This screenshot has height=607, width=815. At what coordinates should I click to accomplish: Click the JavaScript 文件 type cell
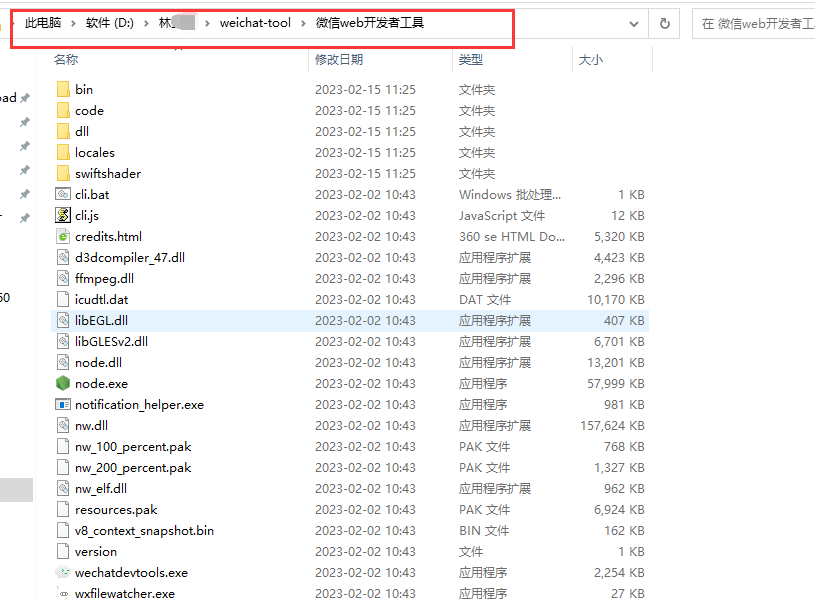(502, 216)
